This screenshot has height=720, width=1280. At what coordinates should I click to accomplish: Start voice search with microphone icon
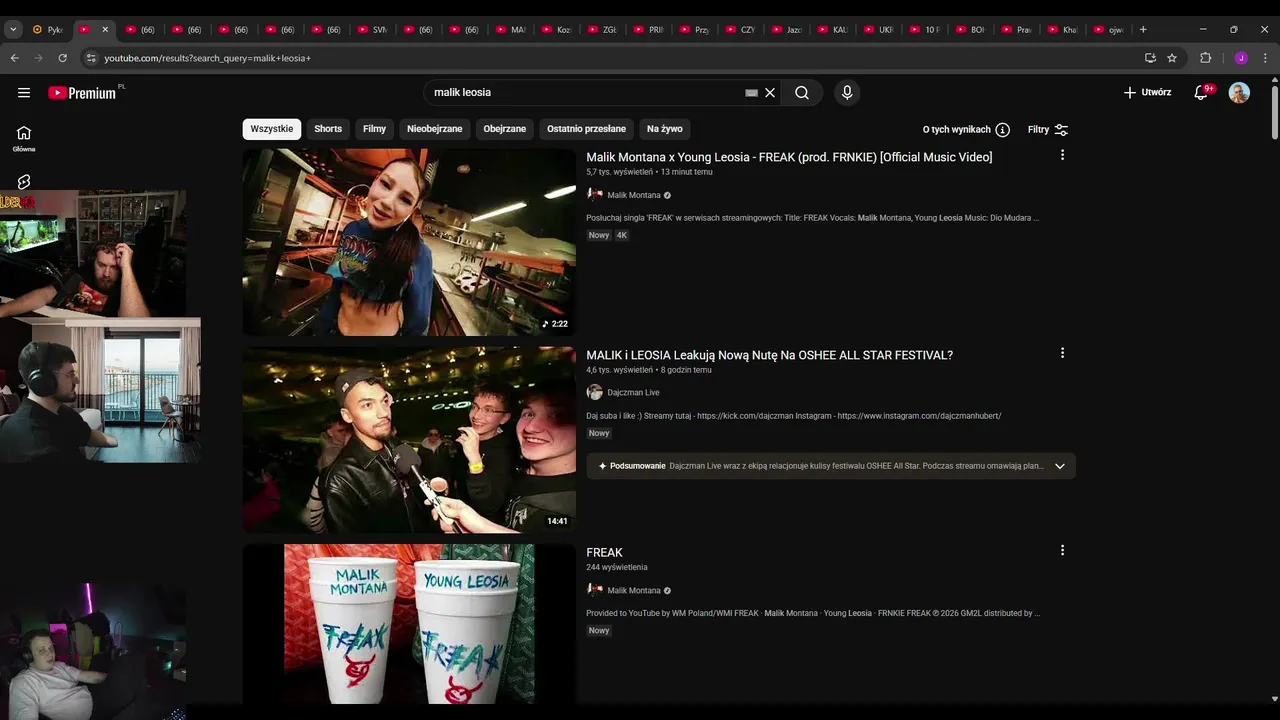tap(847, 92)
